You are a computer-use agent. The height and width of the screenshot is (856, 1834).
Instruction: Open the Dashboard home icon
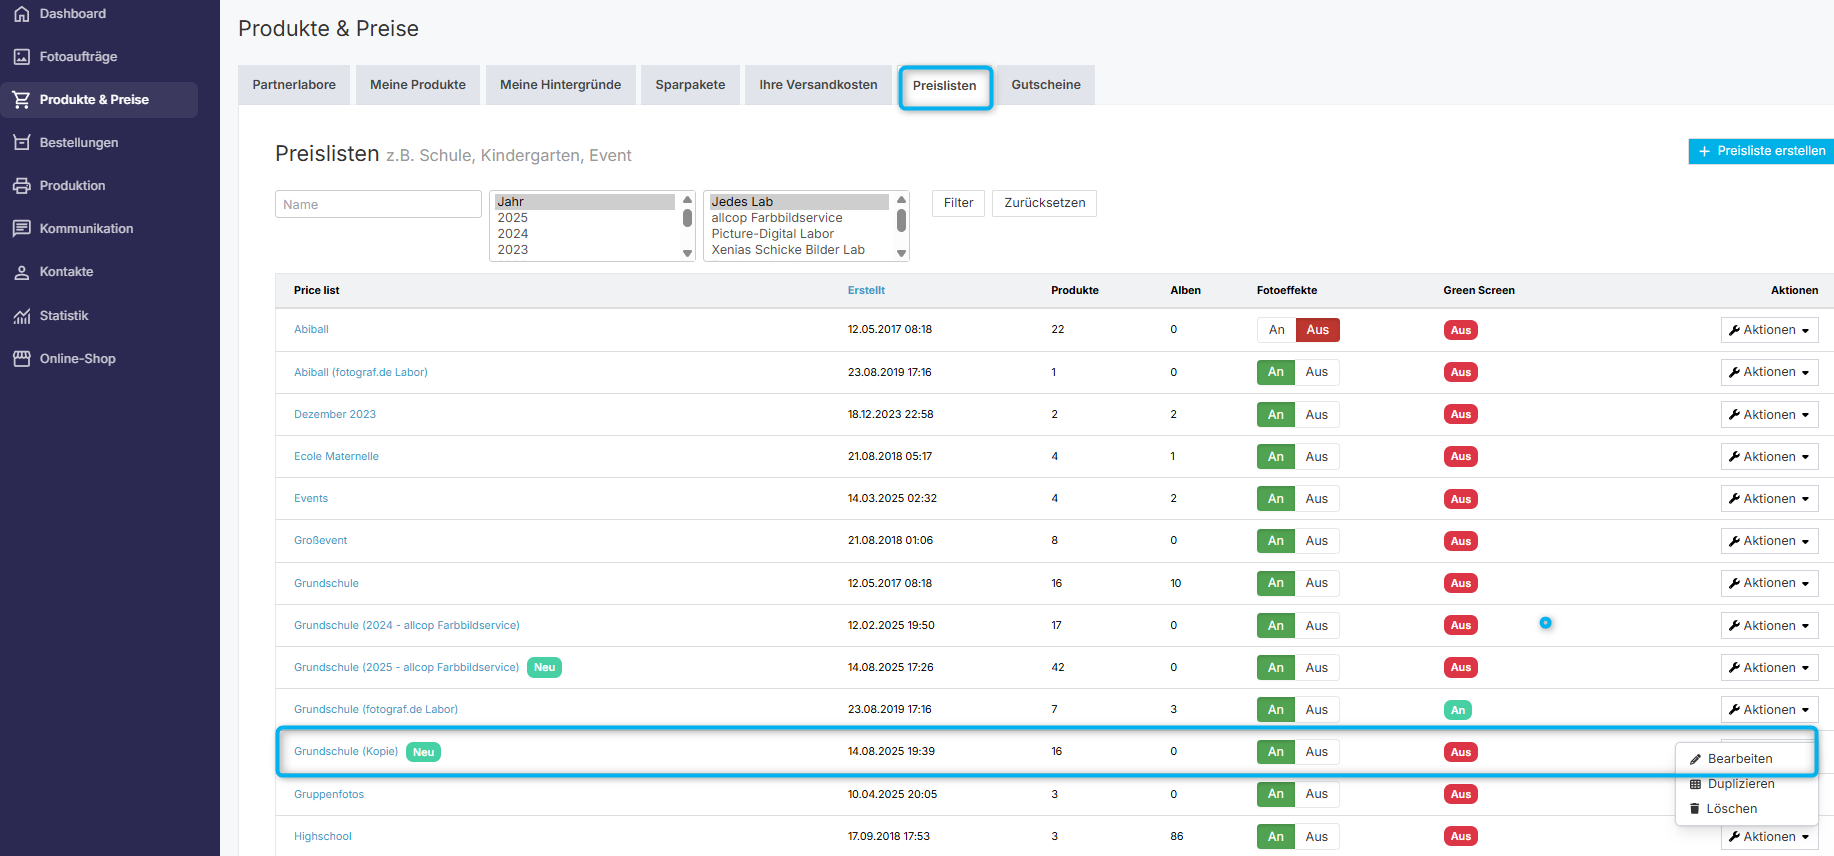21,14
